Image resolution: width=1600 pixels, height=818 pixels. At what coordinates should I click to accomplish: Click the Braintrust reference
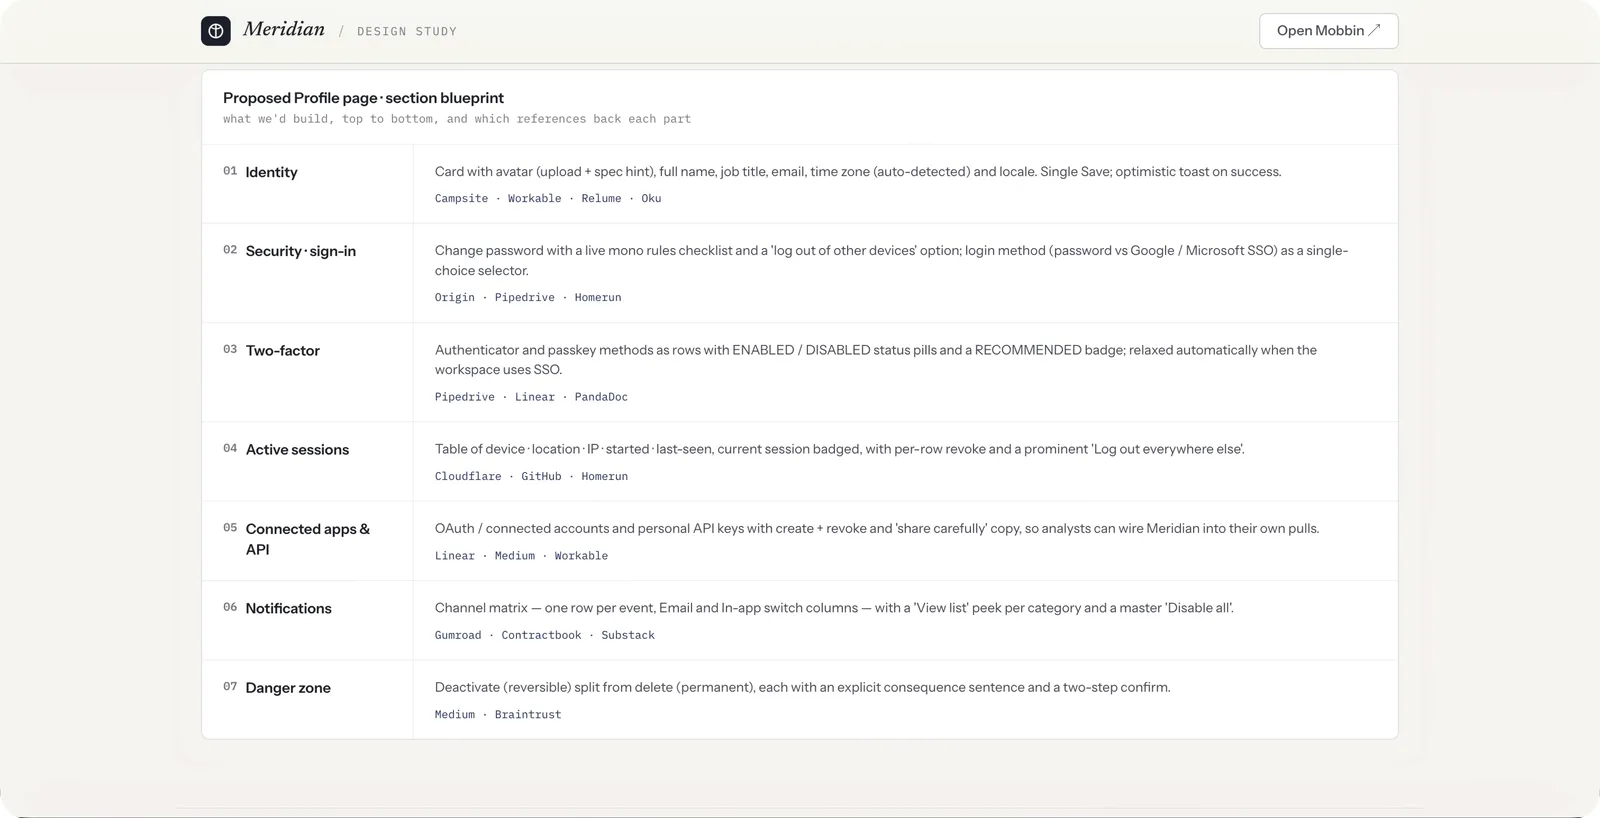(x=528, y=715)
